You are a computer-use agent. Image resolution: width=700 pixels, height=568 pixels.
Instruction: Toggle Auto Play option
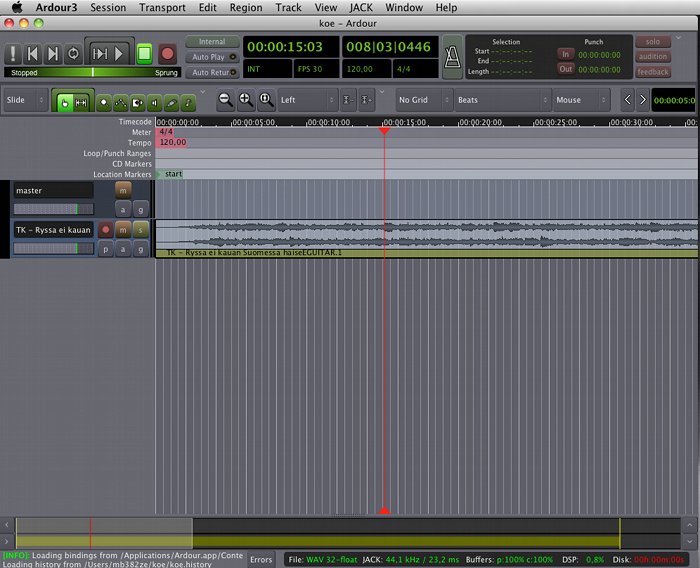click(212, 57)
